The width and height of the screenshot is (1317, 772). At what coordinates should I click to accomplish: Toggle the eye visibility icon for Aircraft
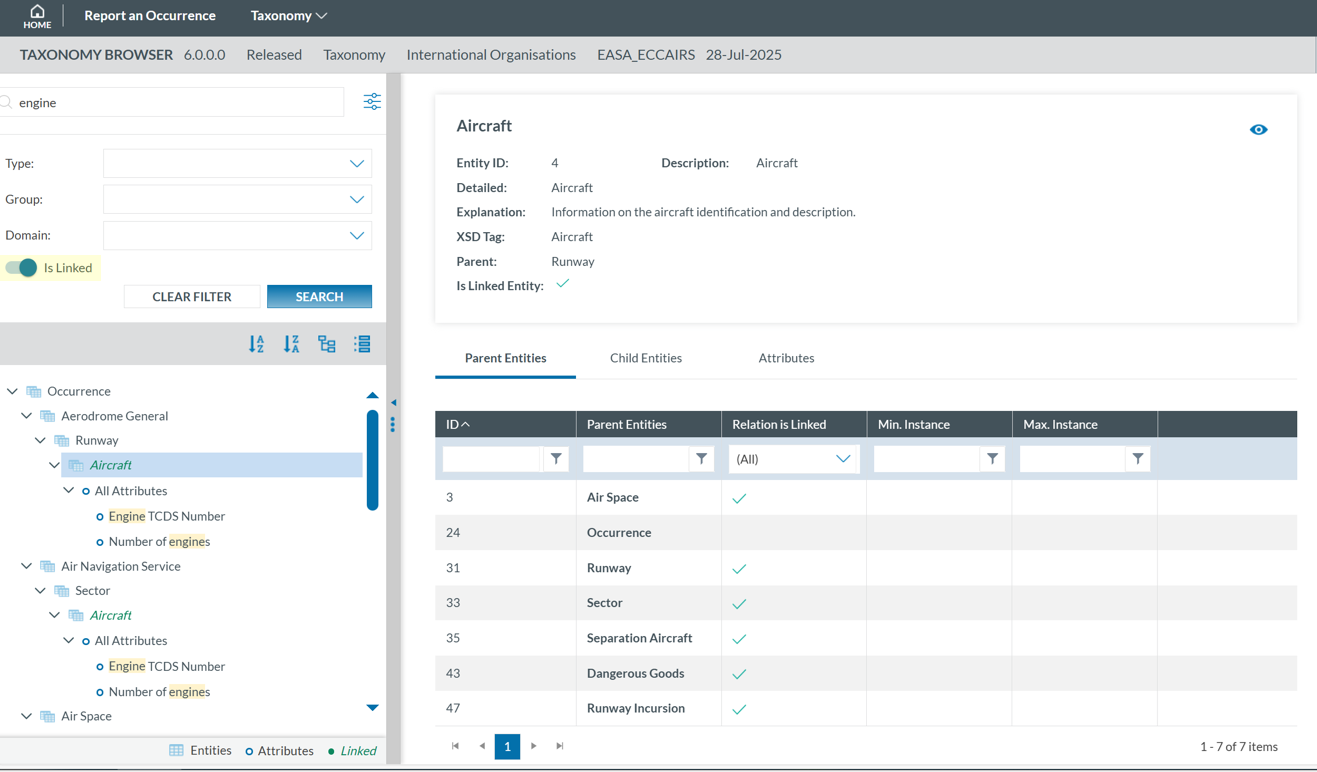click(x=1258, y=130)
